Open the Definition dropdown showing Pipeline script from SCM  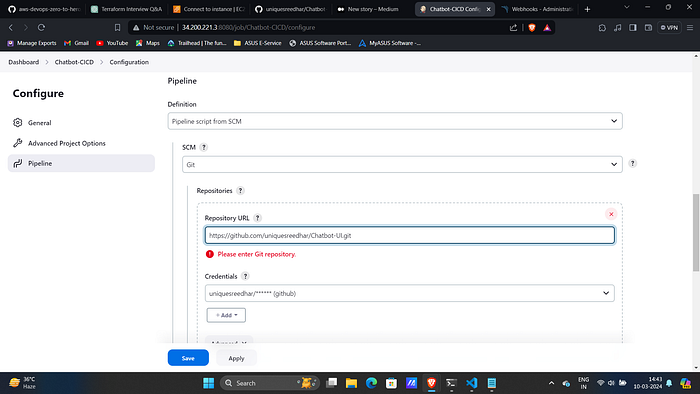(x=395, y=121)
